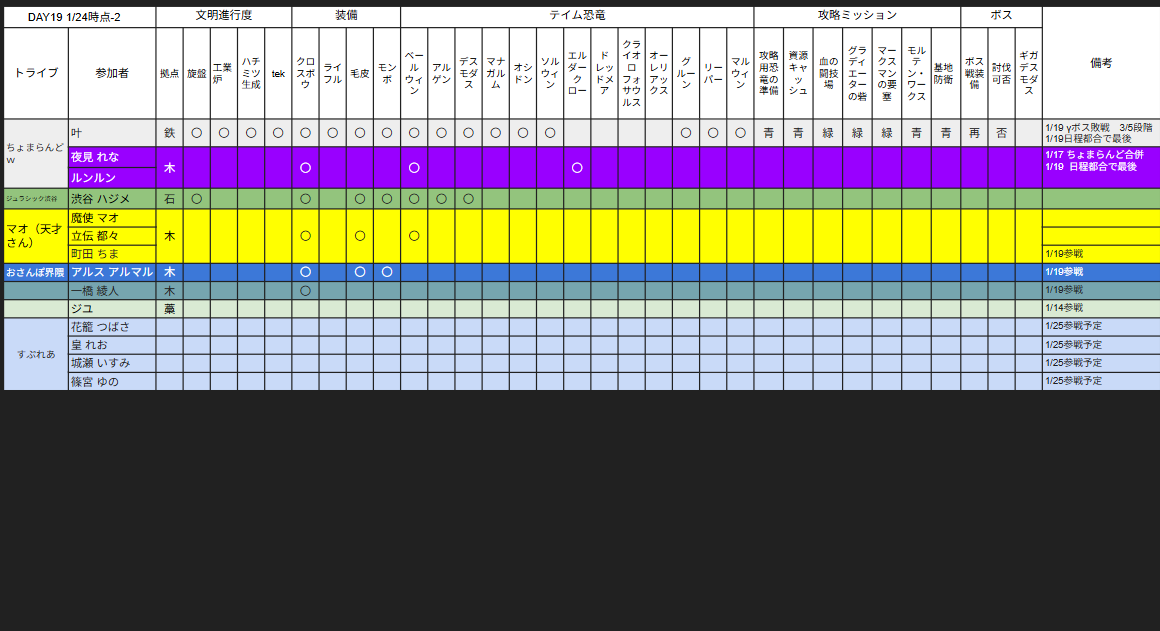Select the '参加者' column header

[x=112, y=73]
